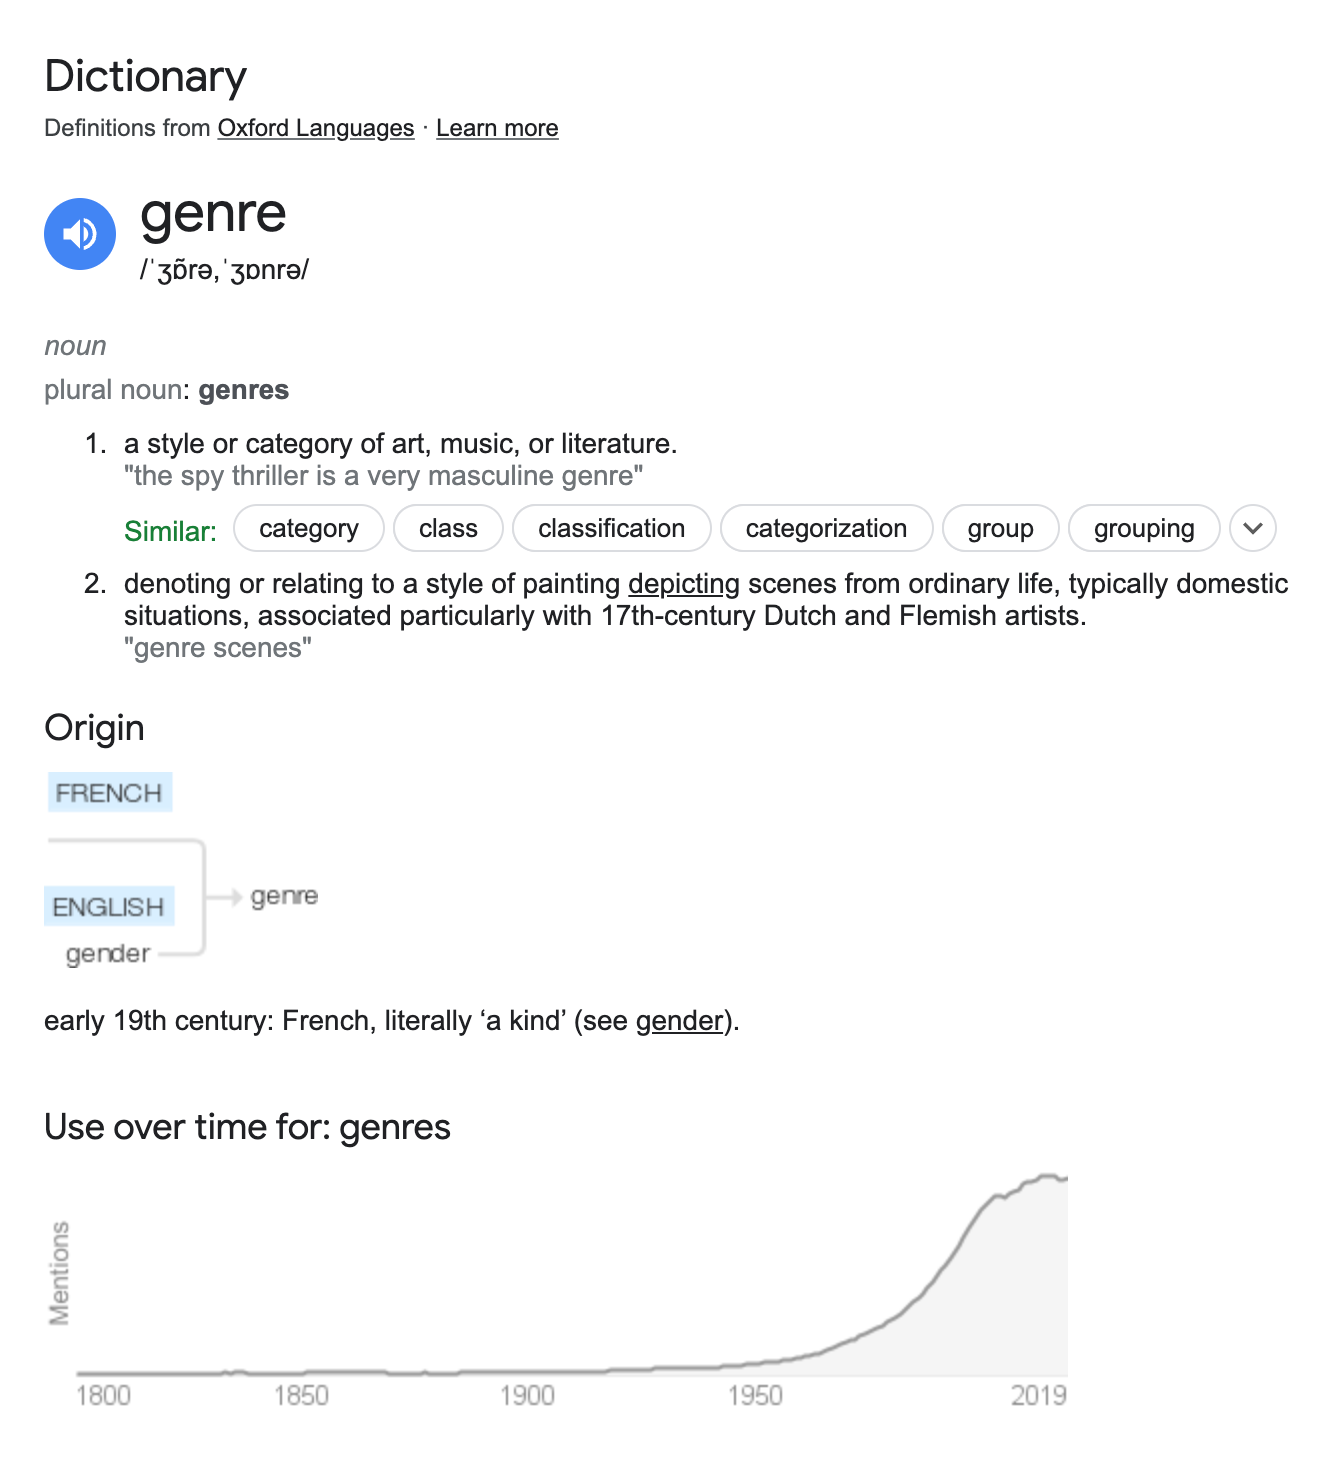
Task: Click the ENGLISH label in origin diagram
Action: point(109,906)
